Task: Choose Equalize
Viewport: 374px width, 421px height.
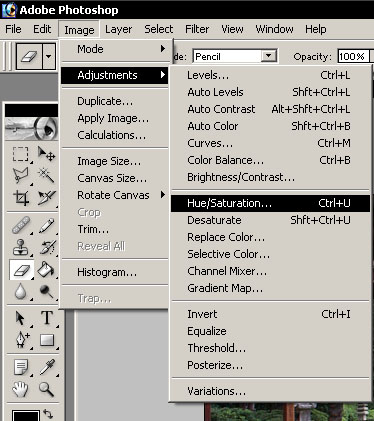Action: pyautogui.click(x=270, y=331)
